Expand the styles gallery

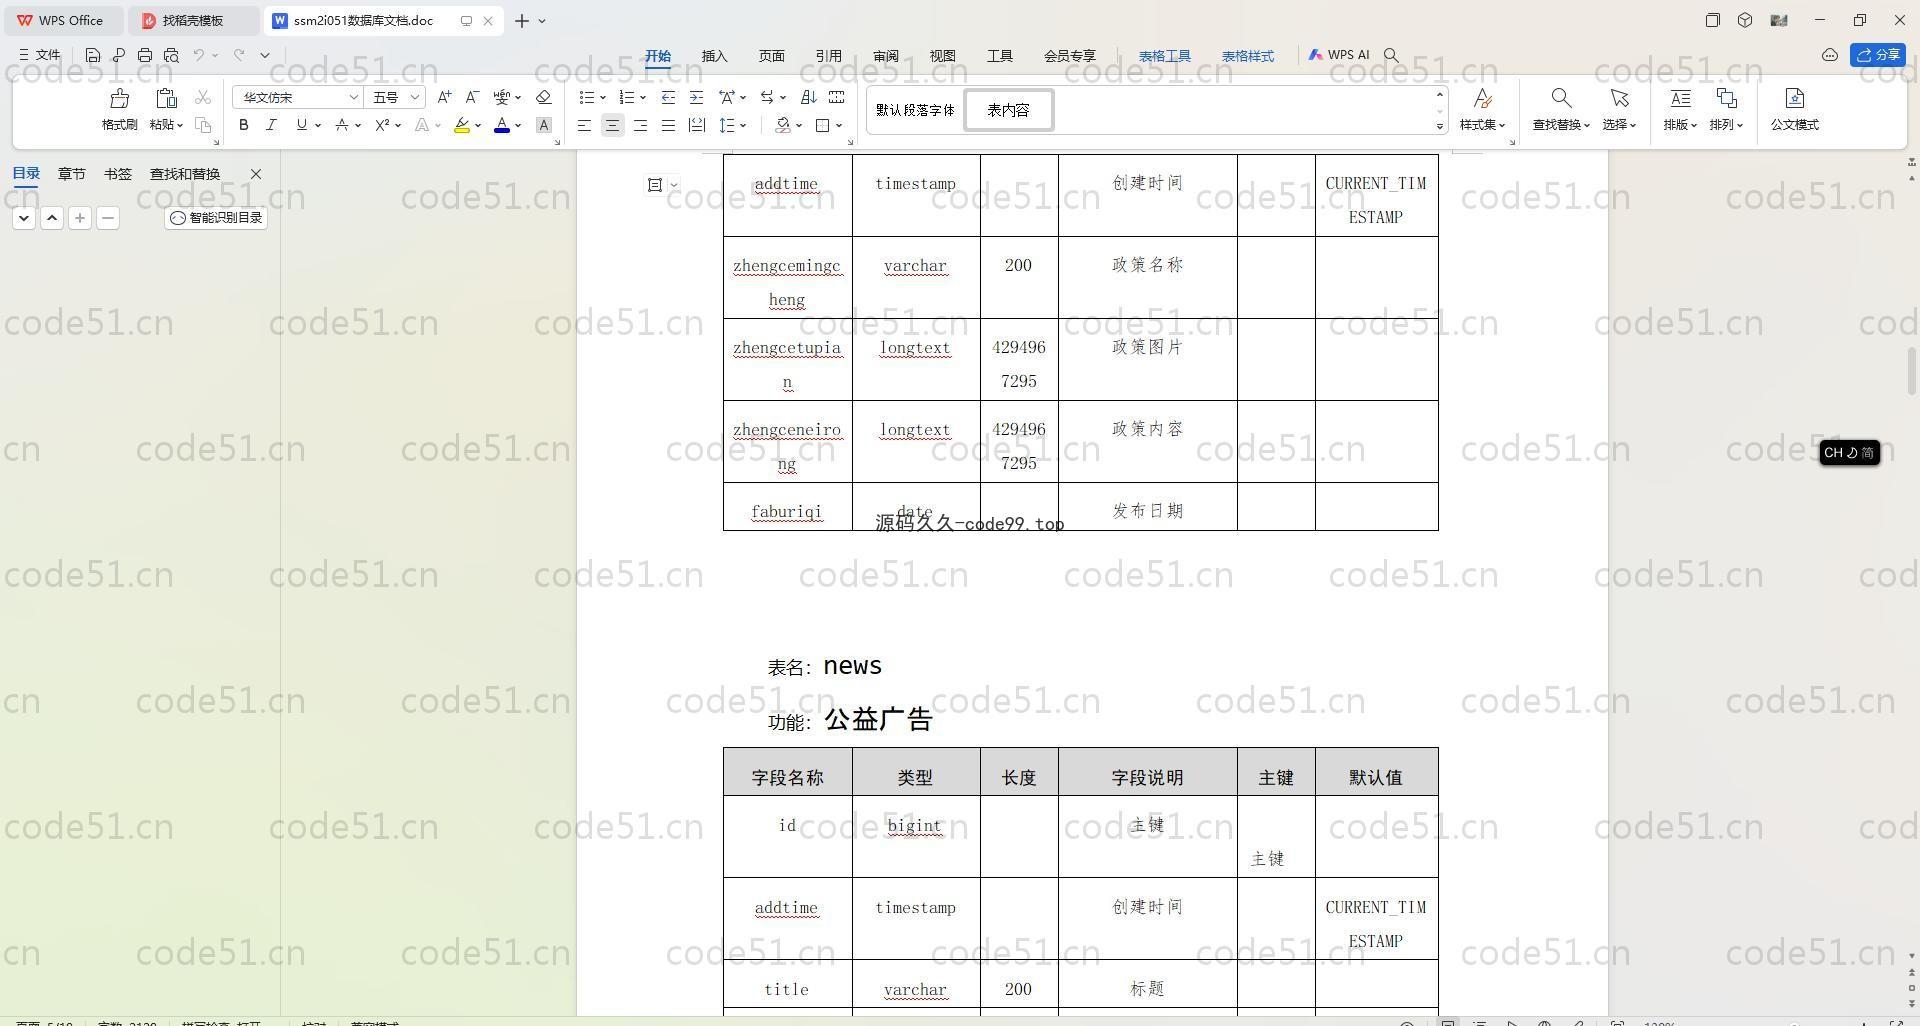(1440, 126)
